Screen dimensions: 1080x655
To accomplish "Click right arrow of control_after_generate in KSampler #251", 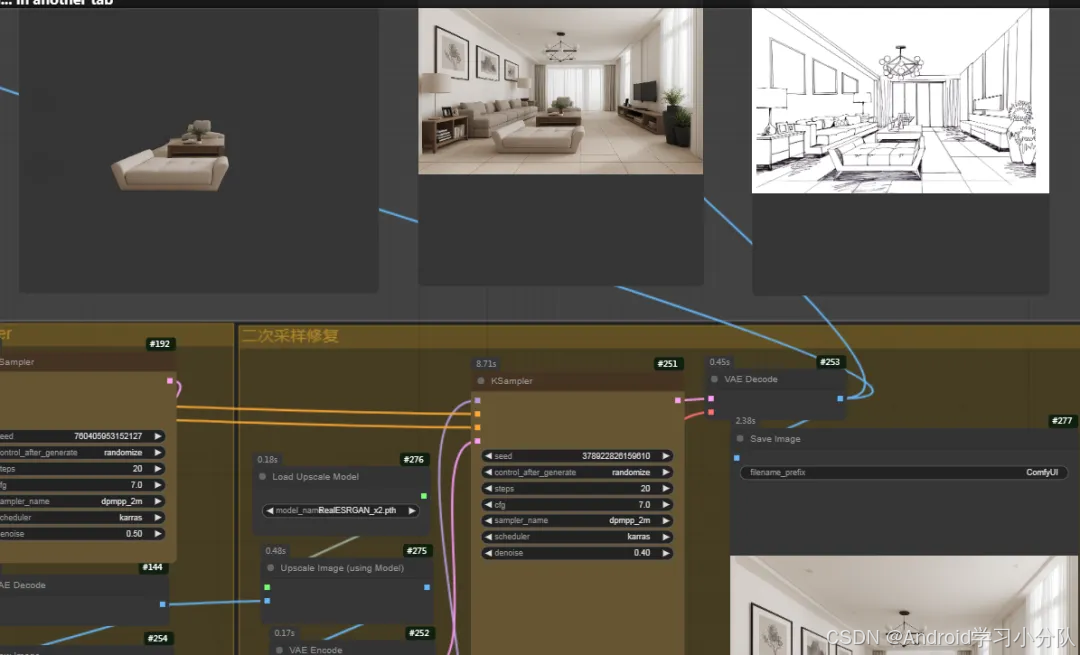I will 665,472.
